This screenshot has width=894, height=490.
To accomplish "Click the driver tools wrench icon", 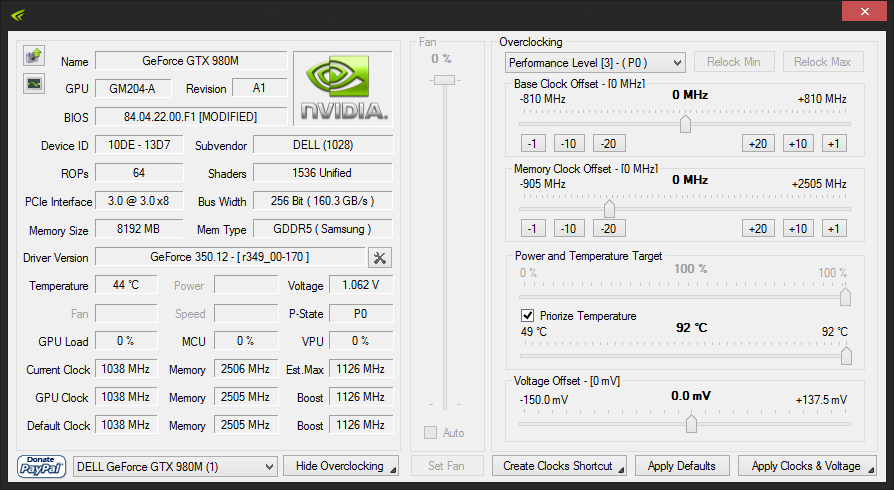I will point(380,258).
